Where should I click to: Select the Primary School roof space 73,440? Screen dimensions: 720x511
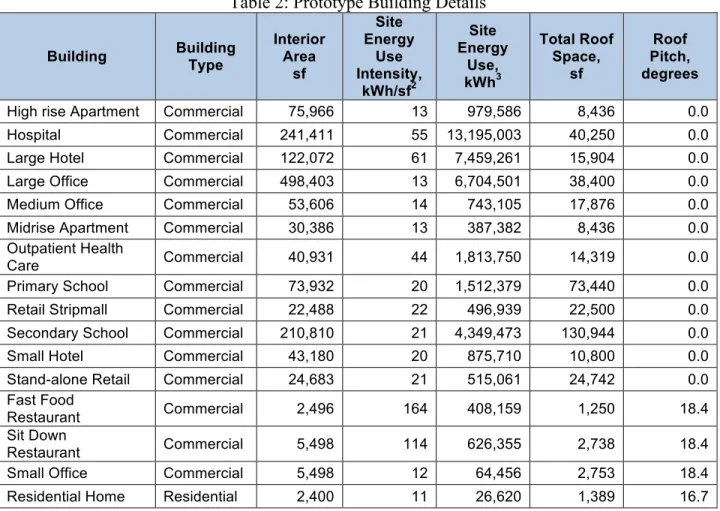(x=592, y=286)
